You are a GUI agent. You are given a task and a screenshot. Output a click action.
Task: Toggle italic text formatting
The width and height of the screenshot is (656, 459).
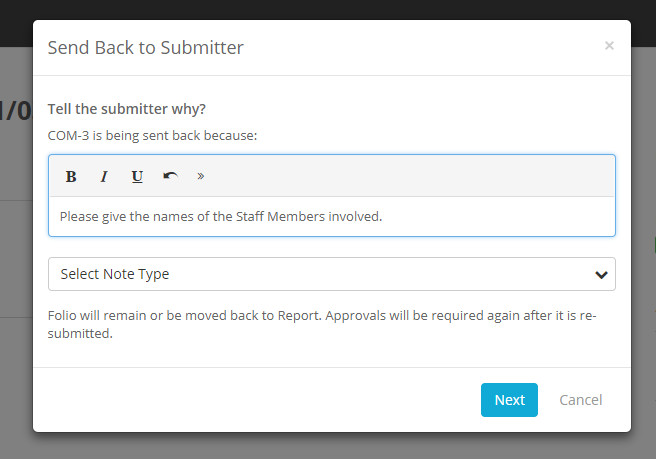(104, 177)
